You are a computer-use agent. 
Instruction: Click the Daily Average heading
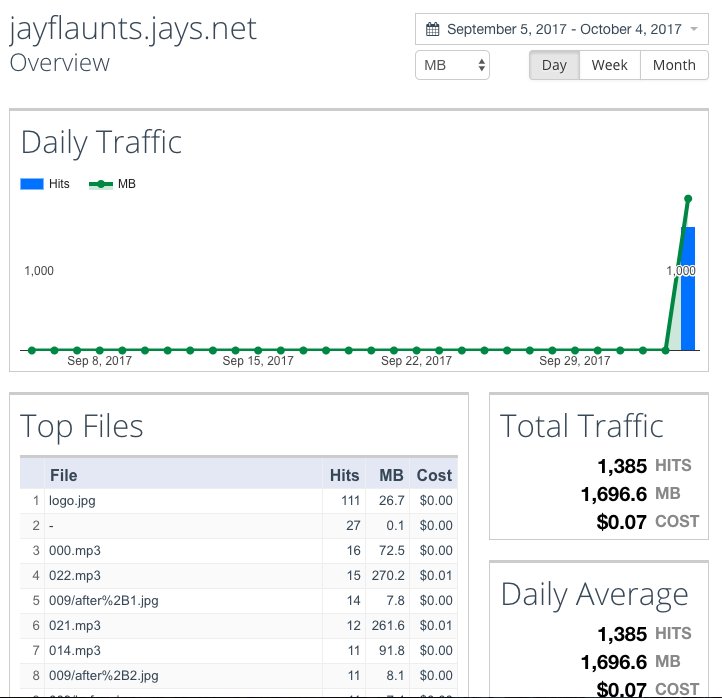click(x=594, y=595)
